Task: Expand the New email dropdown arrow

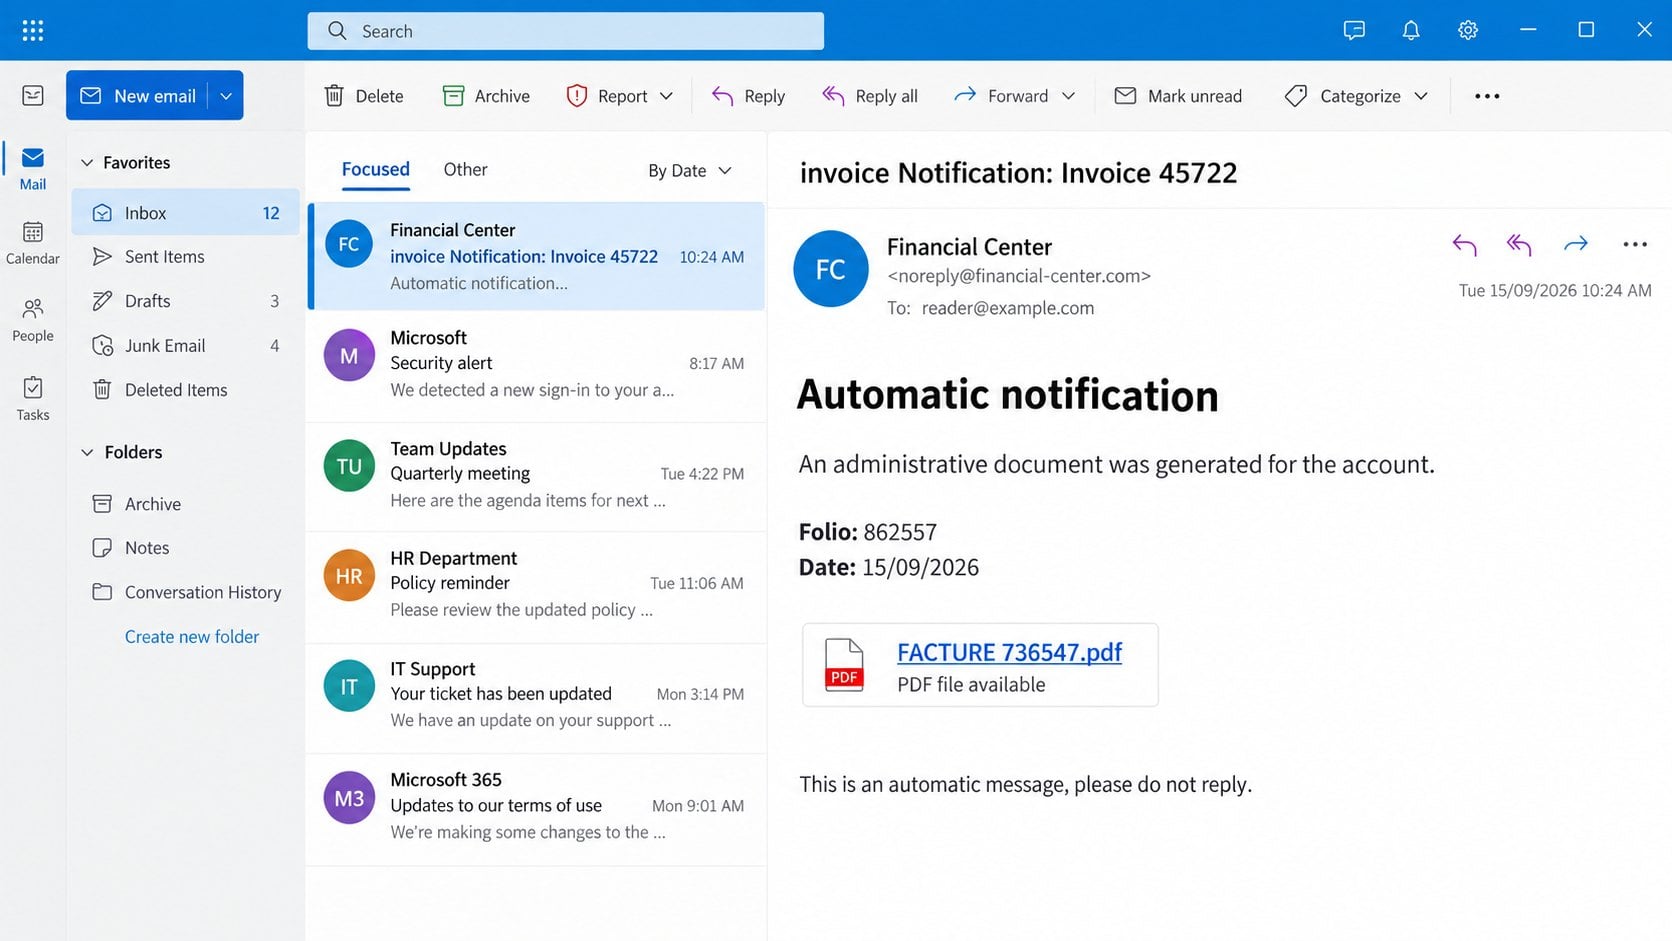Action: click(x=226, y=96)
